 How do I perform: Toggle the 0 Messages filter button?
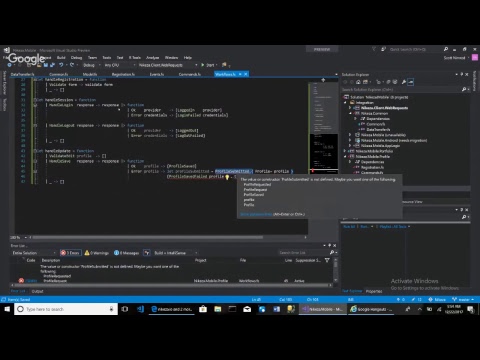pos(127,253)
